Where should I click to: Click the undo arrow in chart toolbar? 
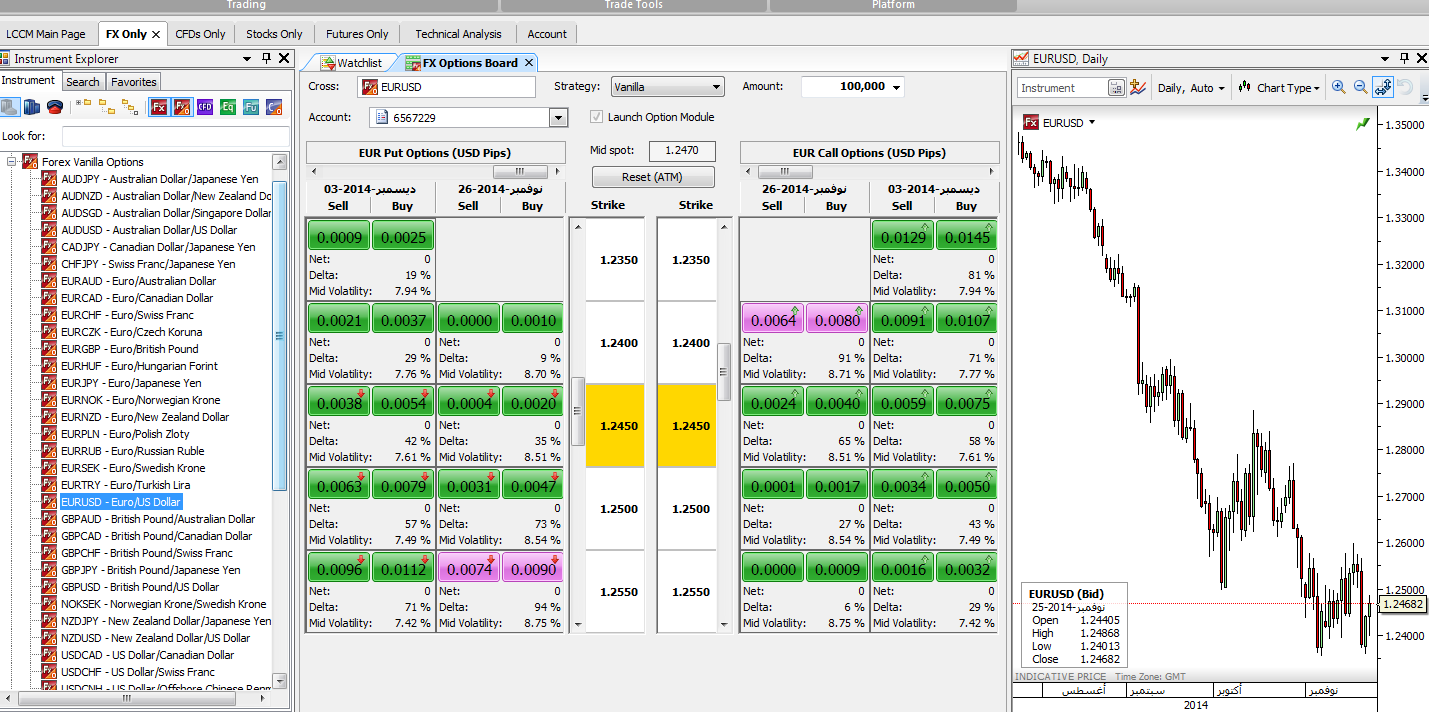[x=1405, y=87]
